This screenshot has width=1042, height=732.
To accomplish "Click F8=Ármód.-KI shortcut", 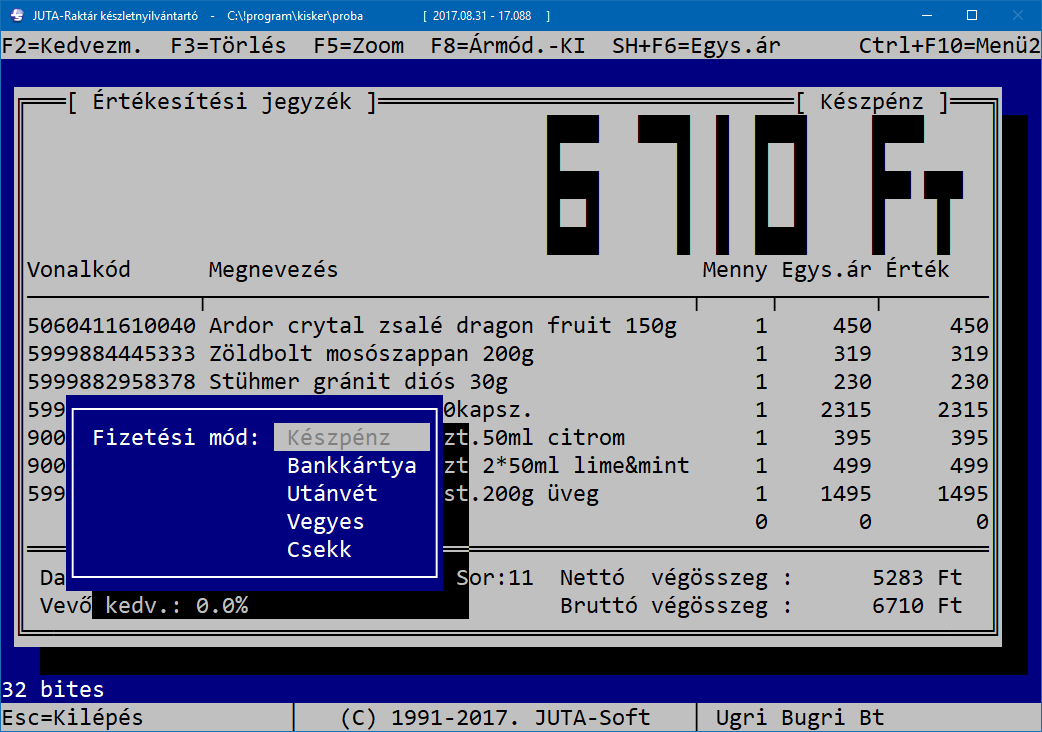I will (x=507, y=46).
